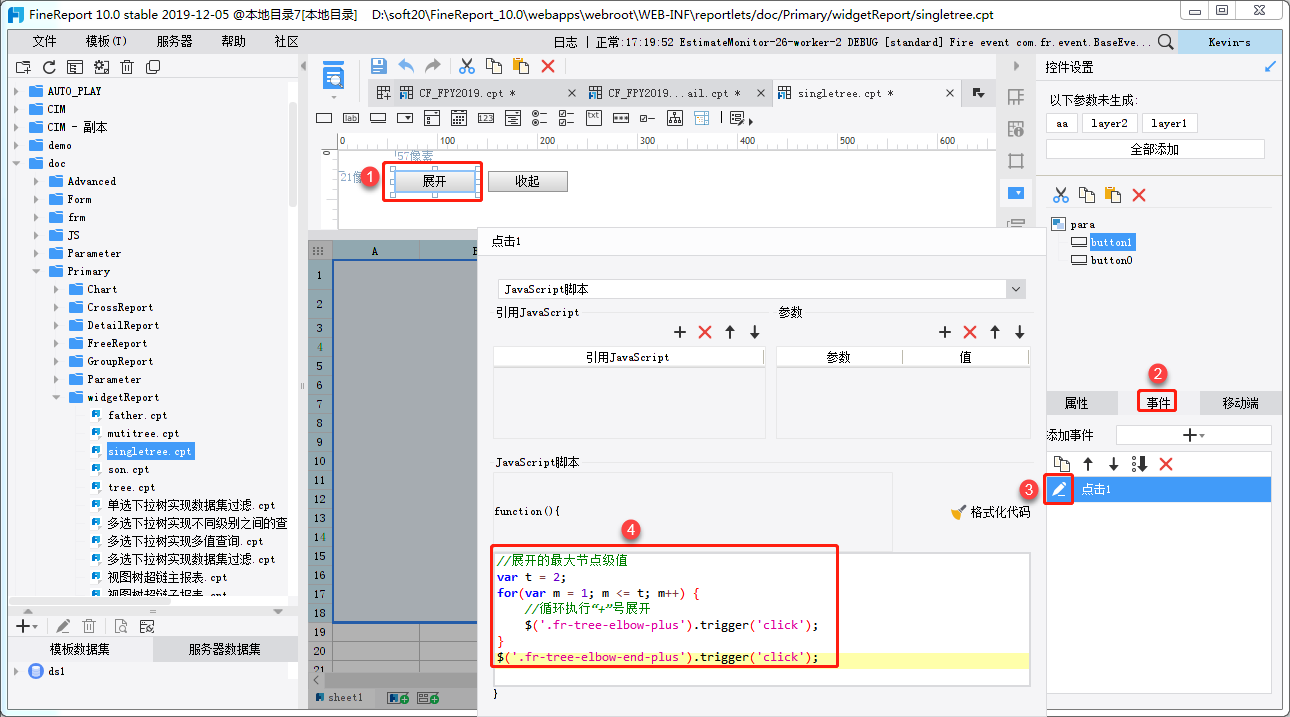Open the 服务器 menu

(x=175, y=41)
